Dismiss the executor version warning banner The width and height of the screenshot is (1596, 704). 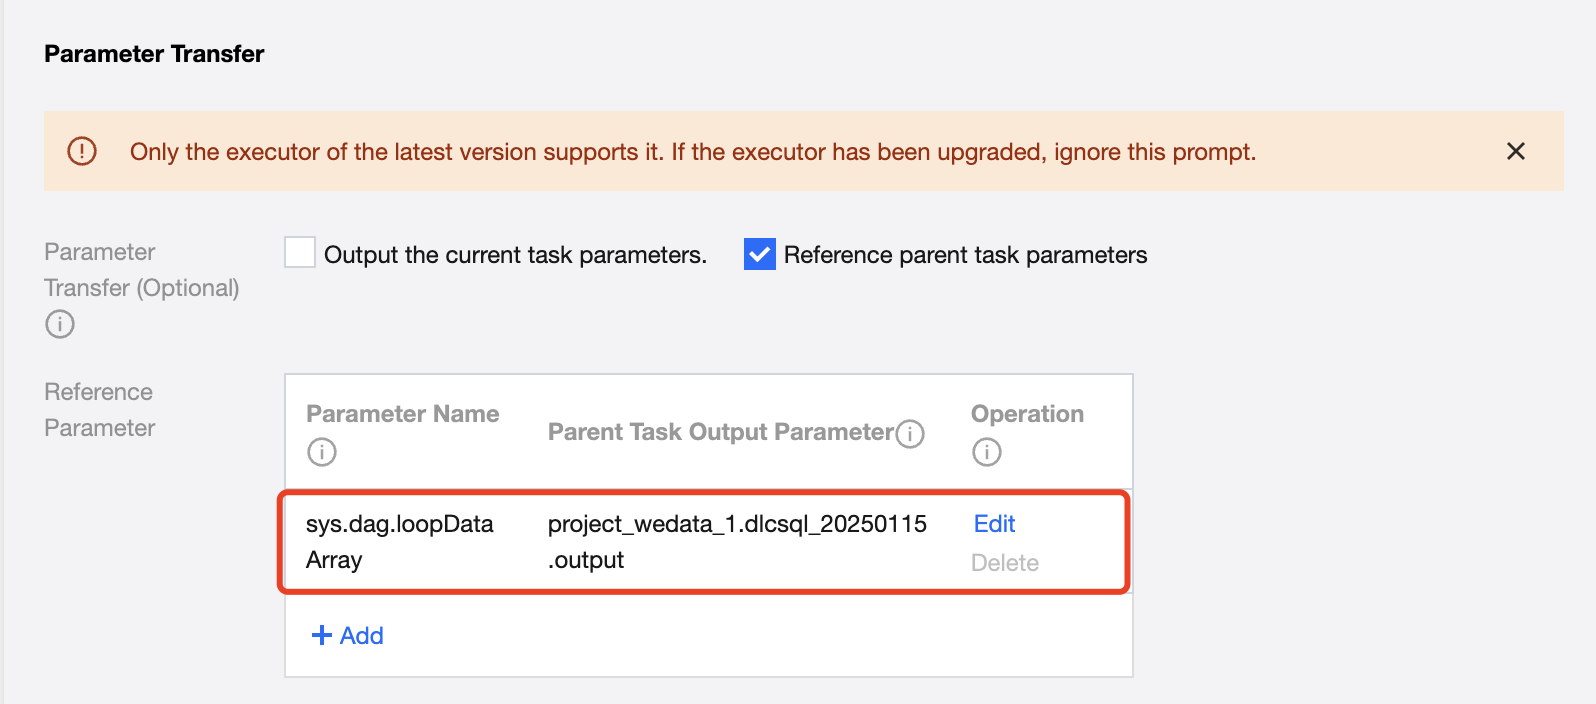point(1515,151)
